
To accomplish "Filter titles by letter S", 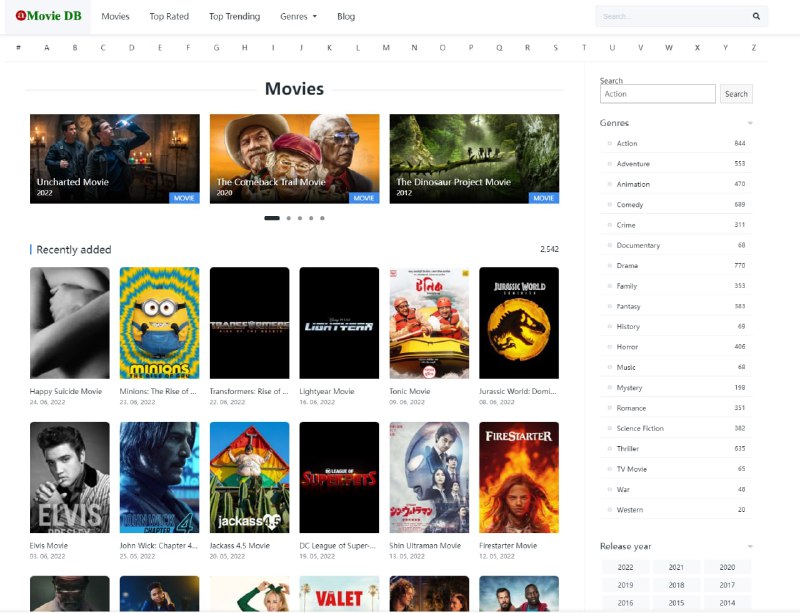I will (556, 47).
